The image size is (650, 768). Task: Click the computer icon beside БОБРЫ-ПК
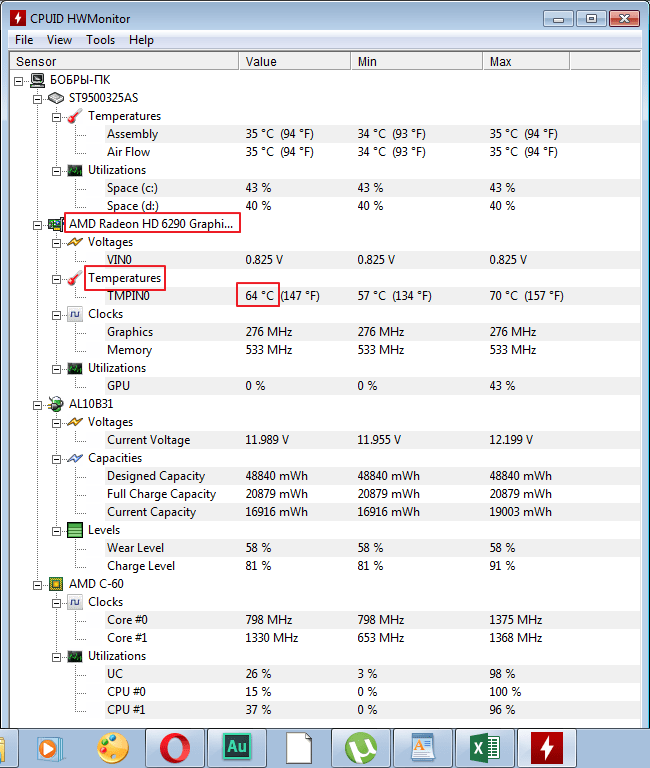click(x=37, y=80)
